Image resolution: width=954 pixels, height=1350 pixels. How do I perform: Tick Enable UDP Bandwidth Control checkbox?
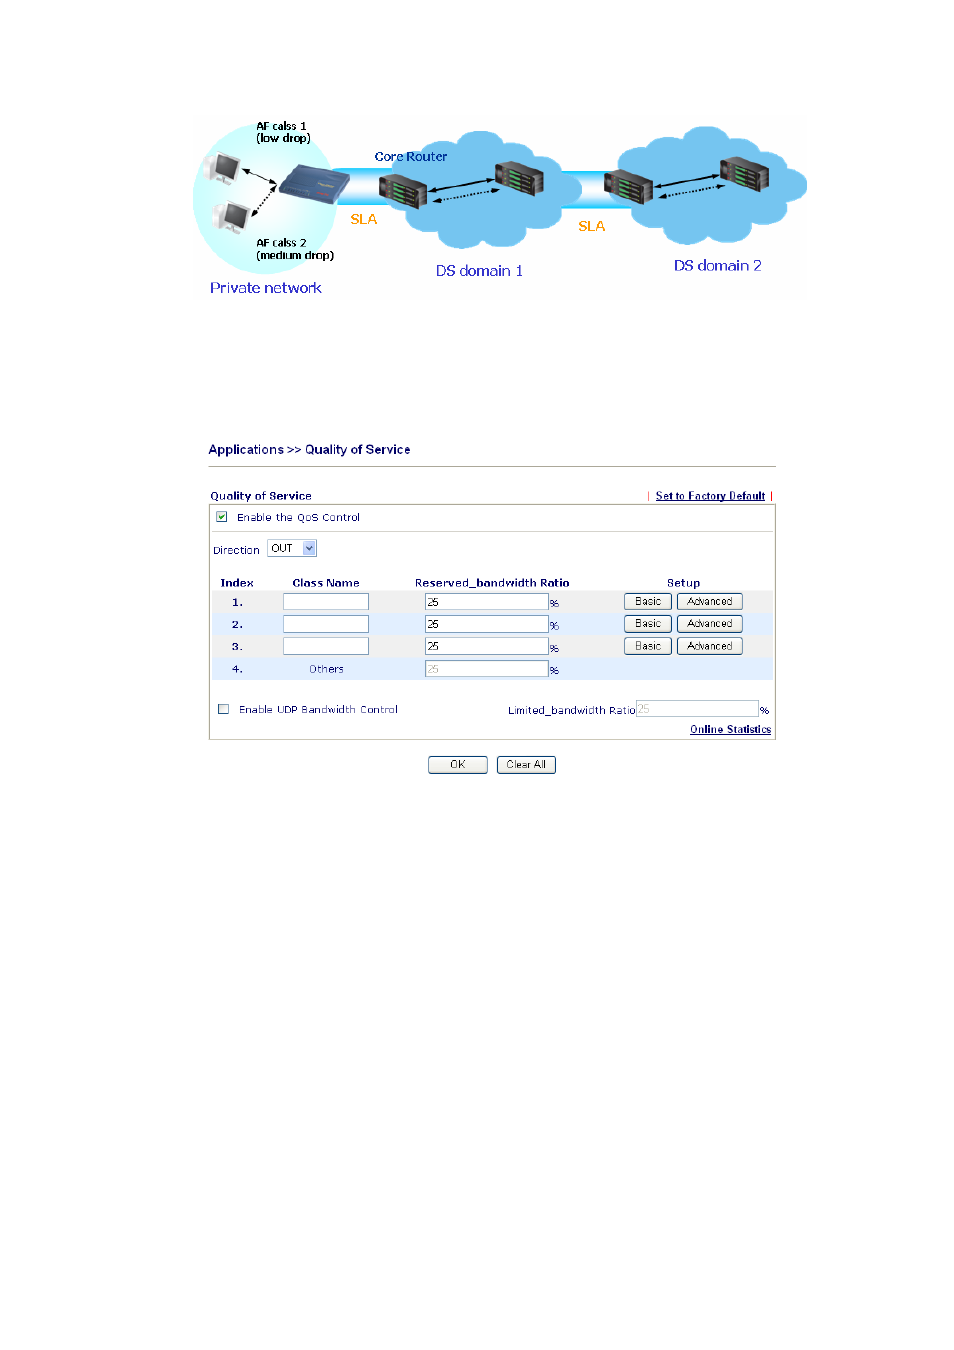(223, 709)
